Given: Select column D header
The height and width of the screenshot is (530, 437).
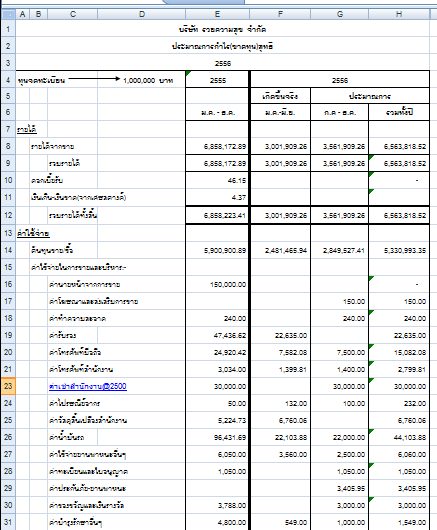Looking at the screenshot, I should 142,14.
